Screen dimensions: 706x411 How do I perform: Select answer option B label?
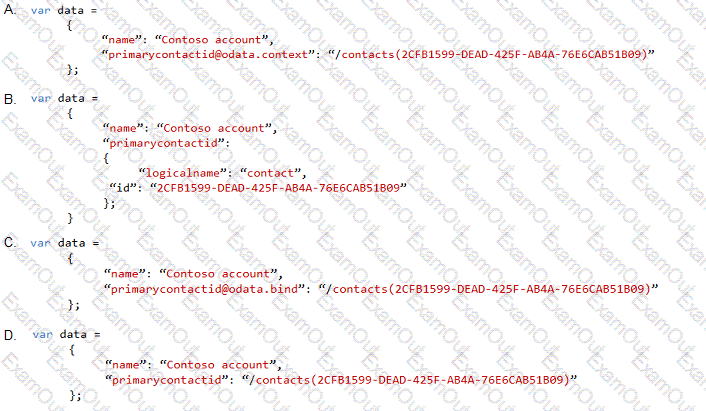pos(10,99)
